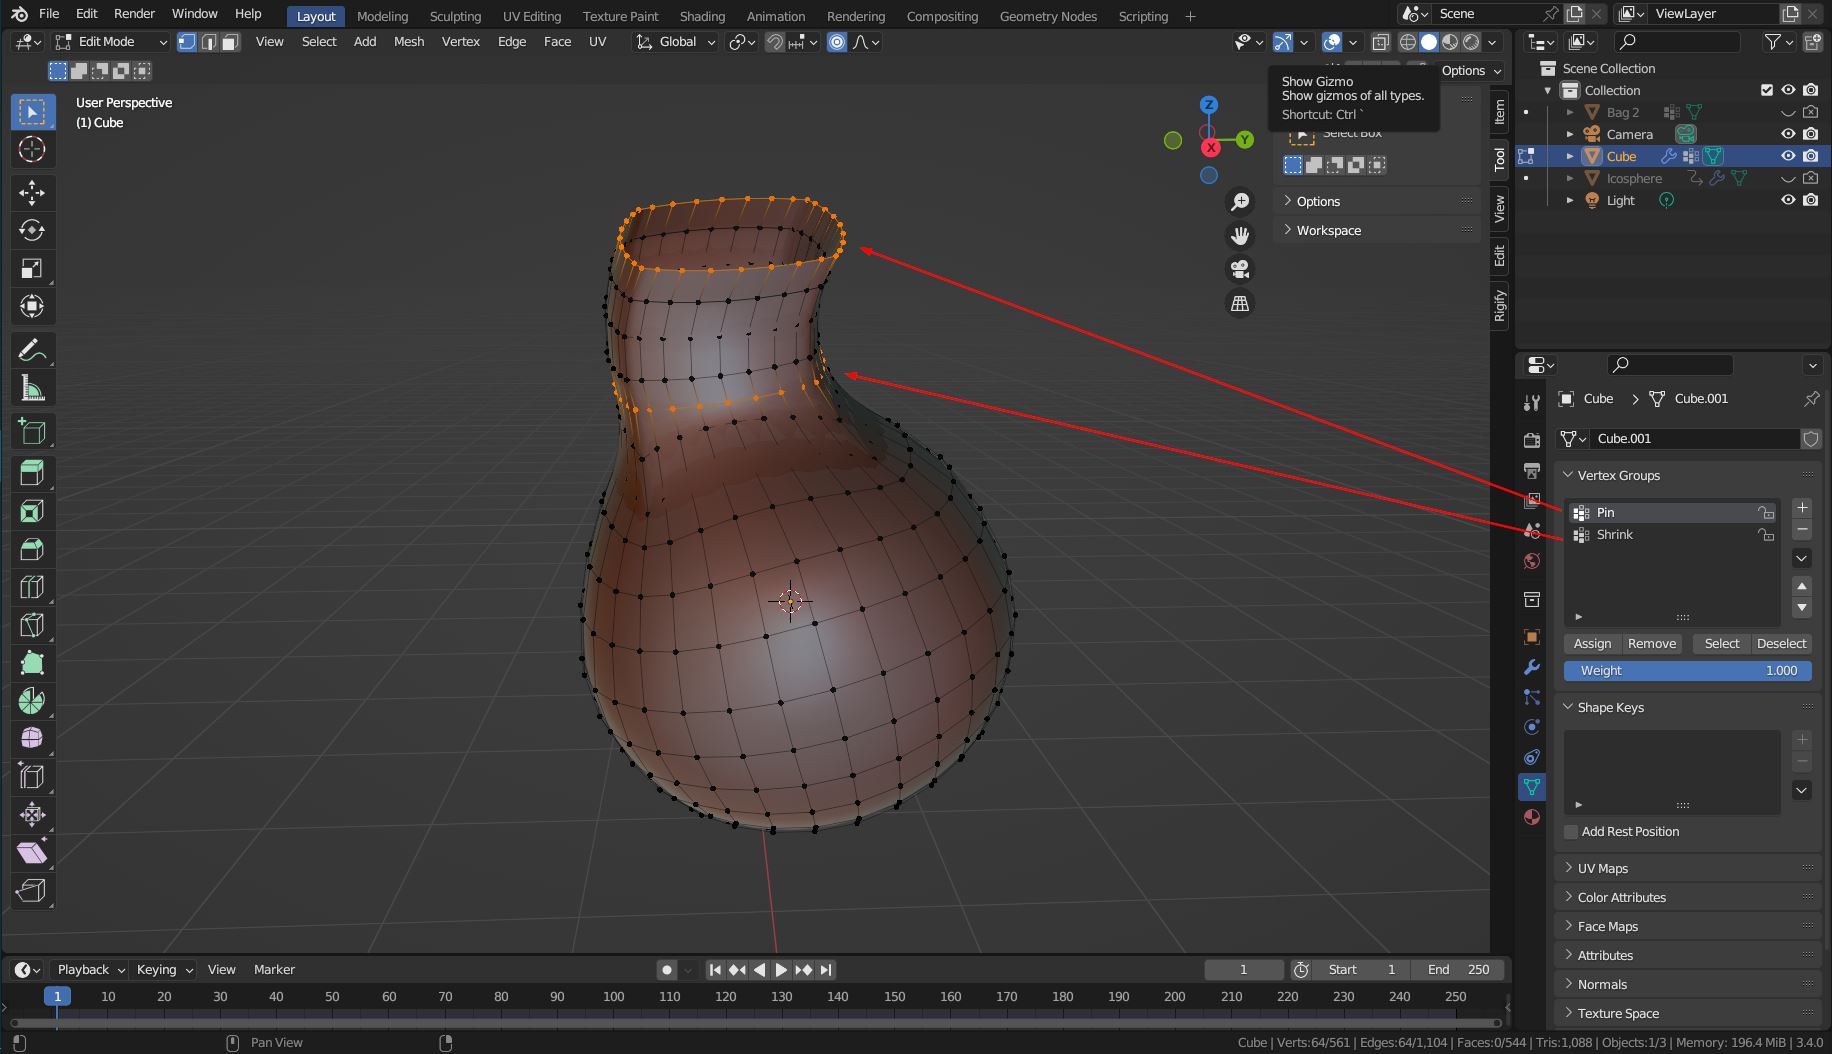Select the Measure tool
The height and width of the screenshot is (1054, 1832).
(32, 389)
